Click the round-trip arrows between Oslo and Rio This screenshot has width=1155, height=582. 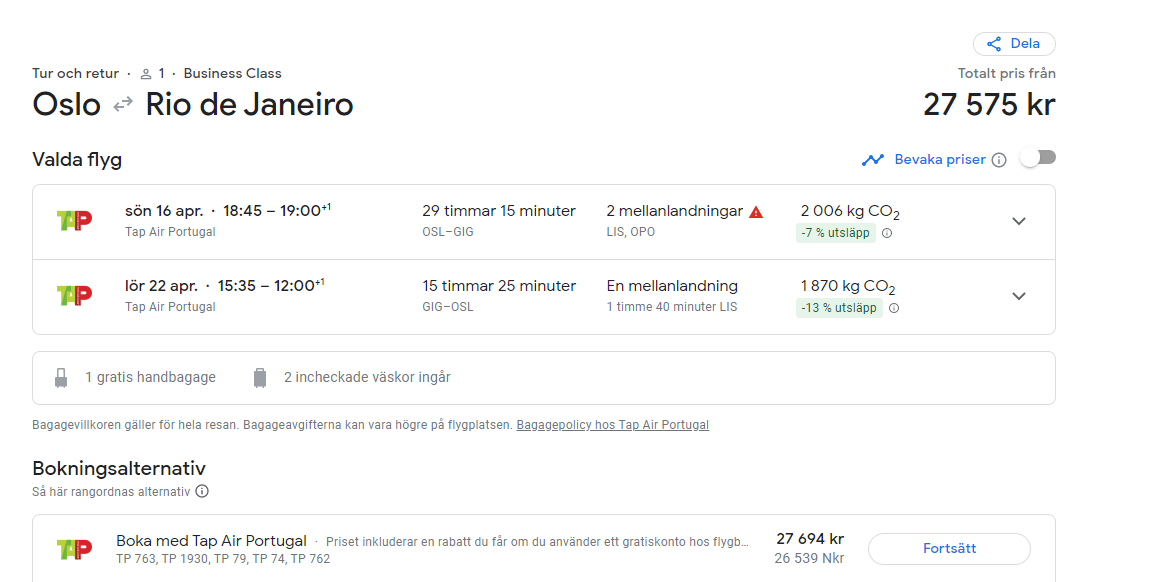tap(123, 104)
